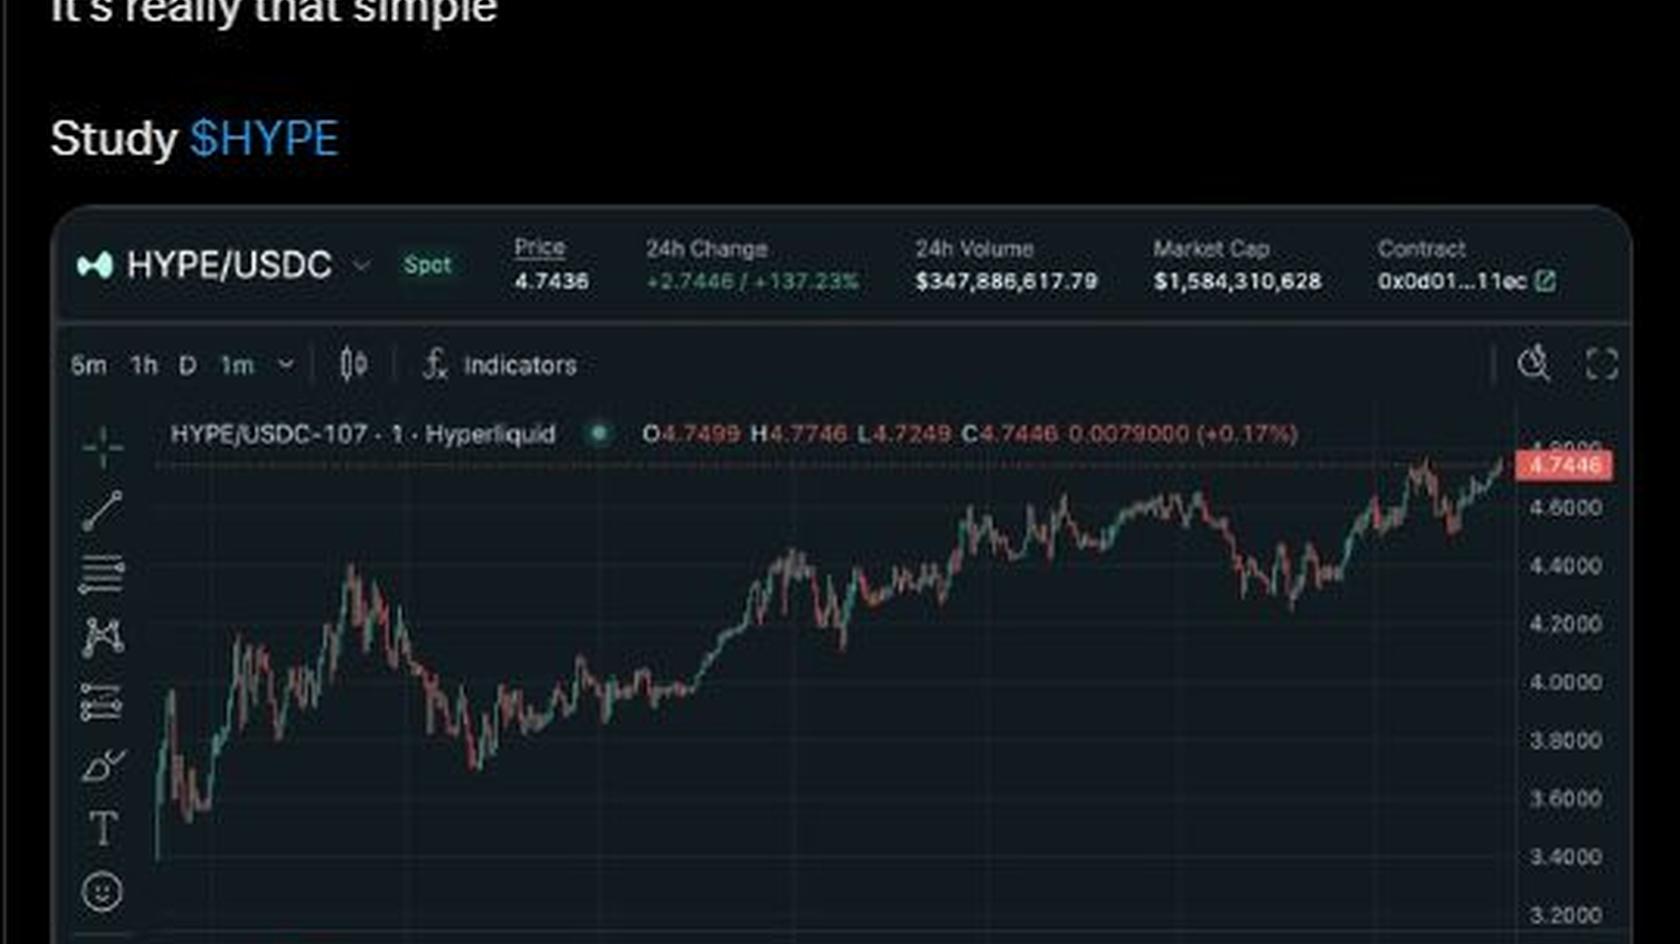Toggle the green market status dot in legend
This screenshot has height=944, width=1680.
(599, 433)
